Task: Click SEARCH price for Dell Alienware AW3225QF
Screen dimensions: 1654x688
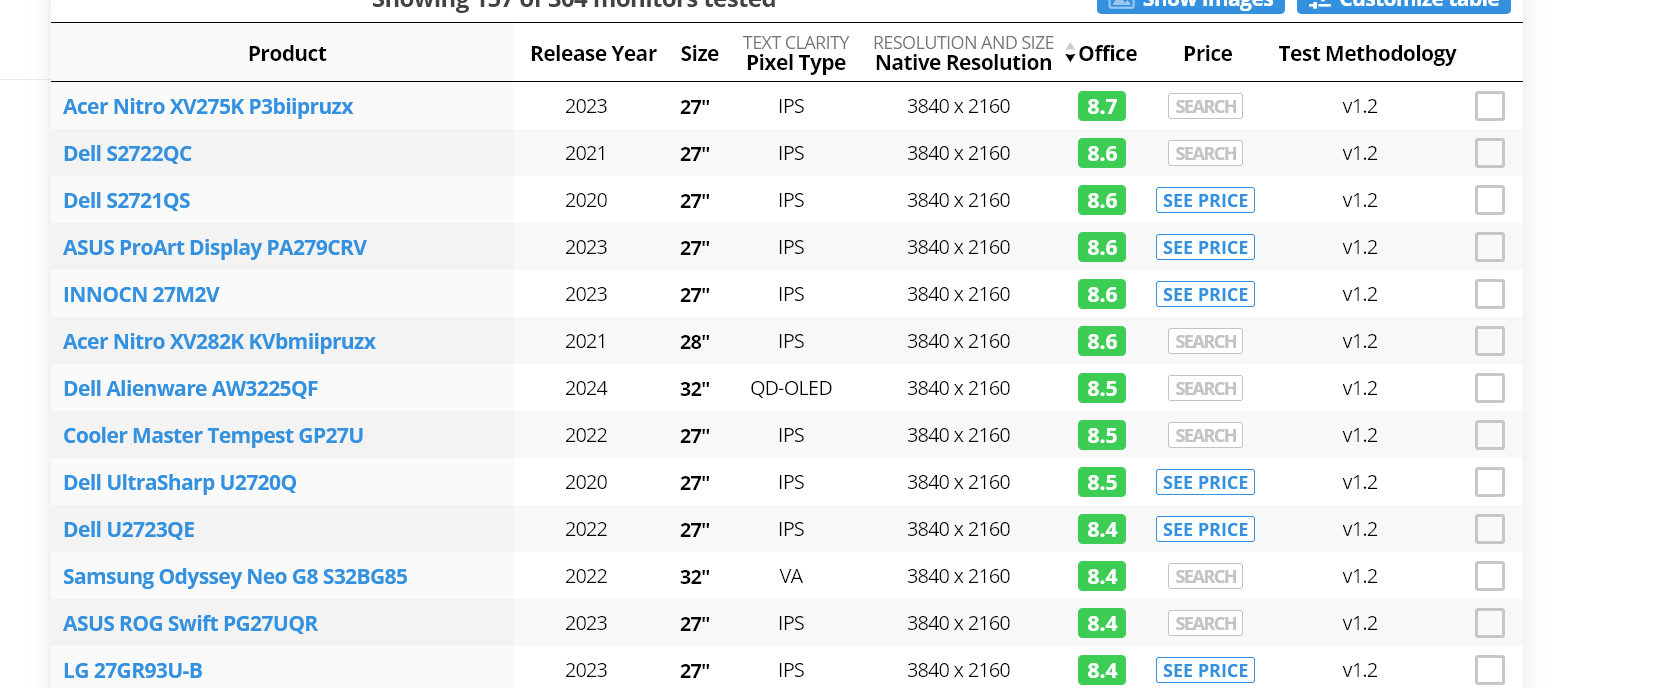Action: (1205, 388)
